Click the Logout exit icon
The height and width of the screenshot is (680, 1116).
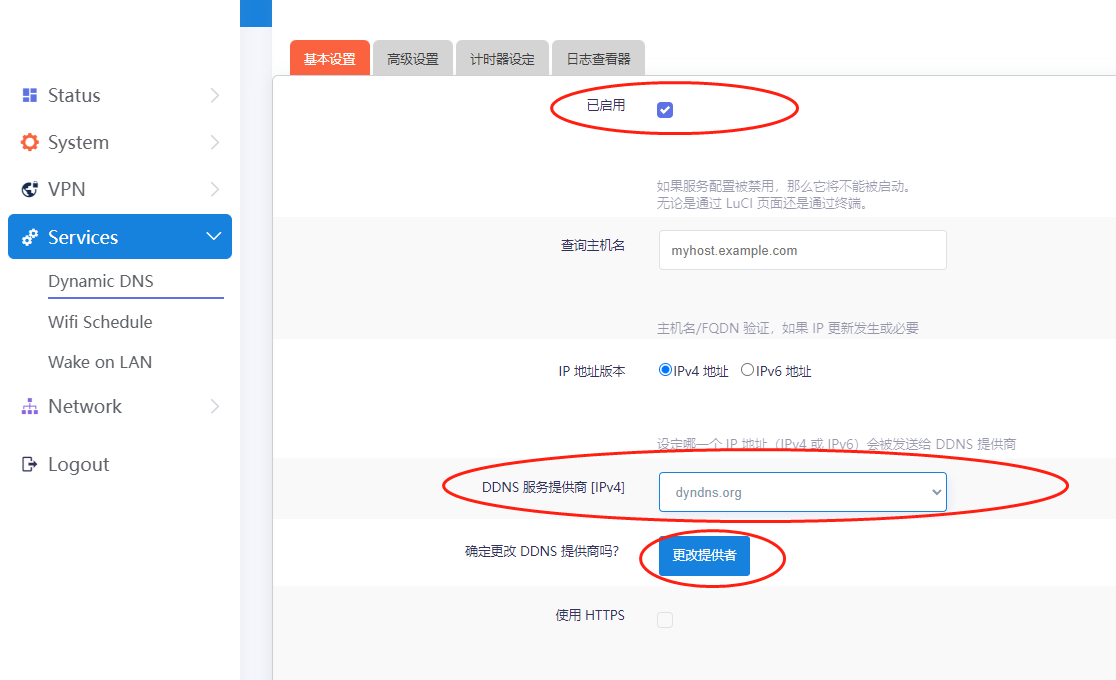click(30, 464)
